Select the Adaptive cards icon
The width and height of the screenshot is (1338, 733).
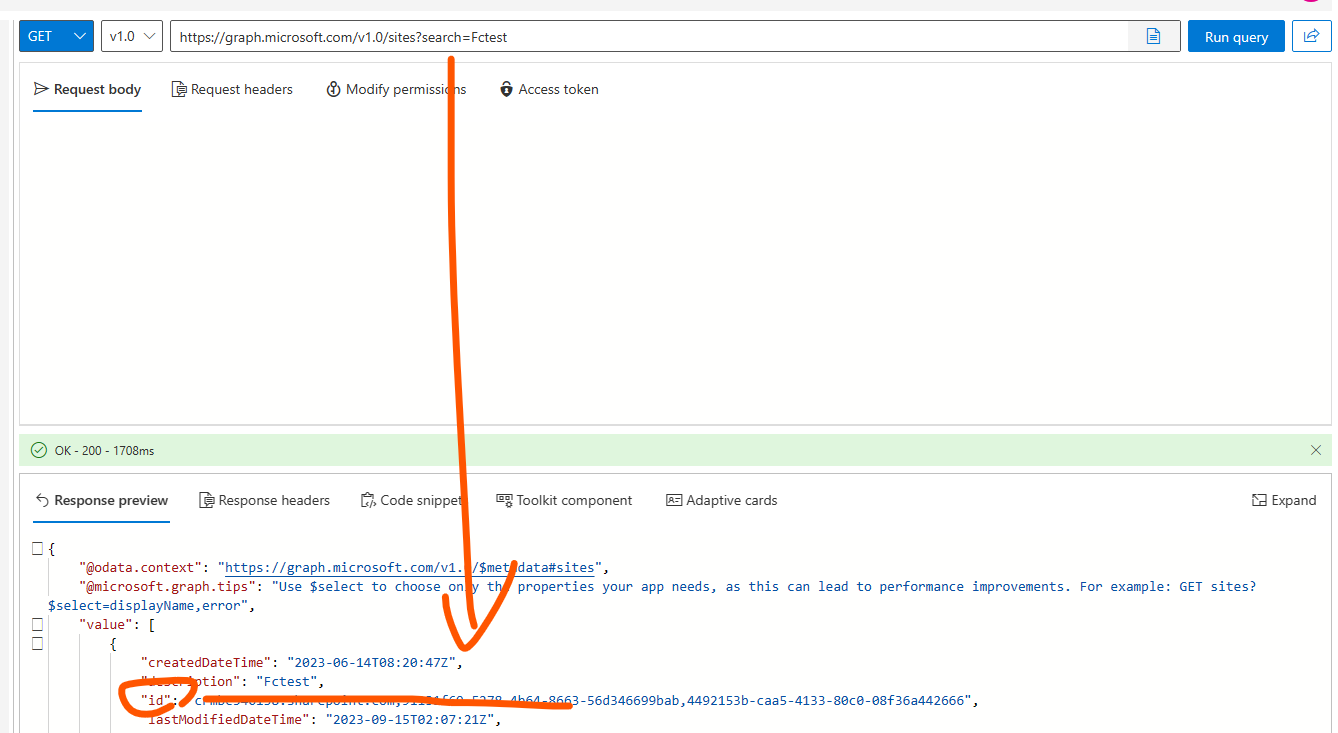(x=674, y=500)
